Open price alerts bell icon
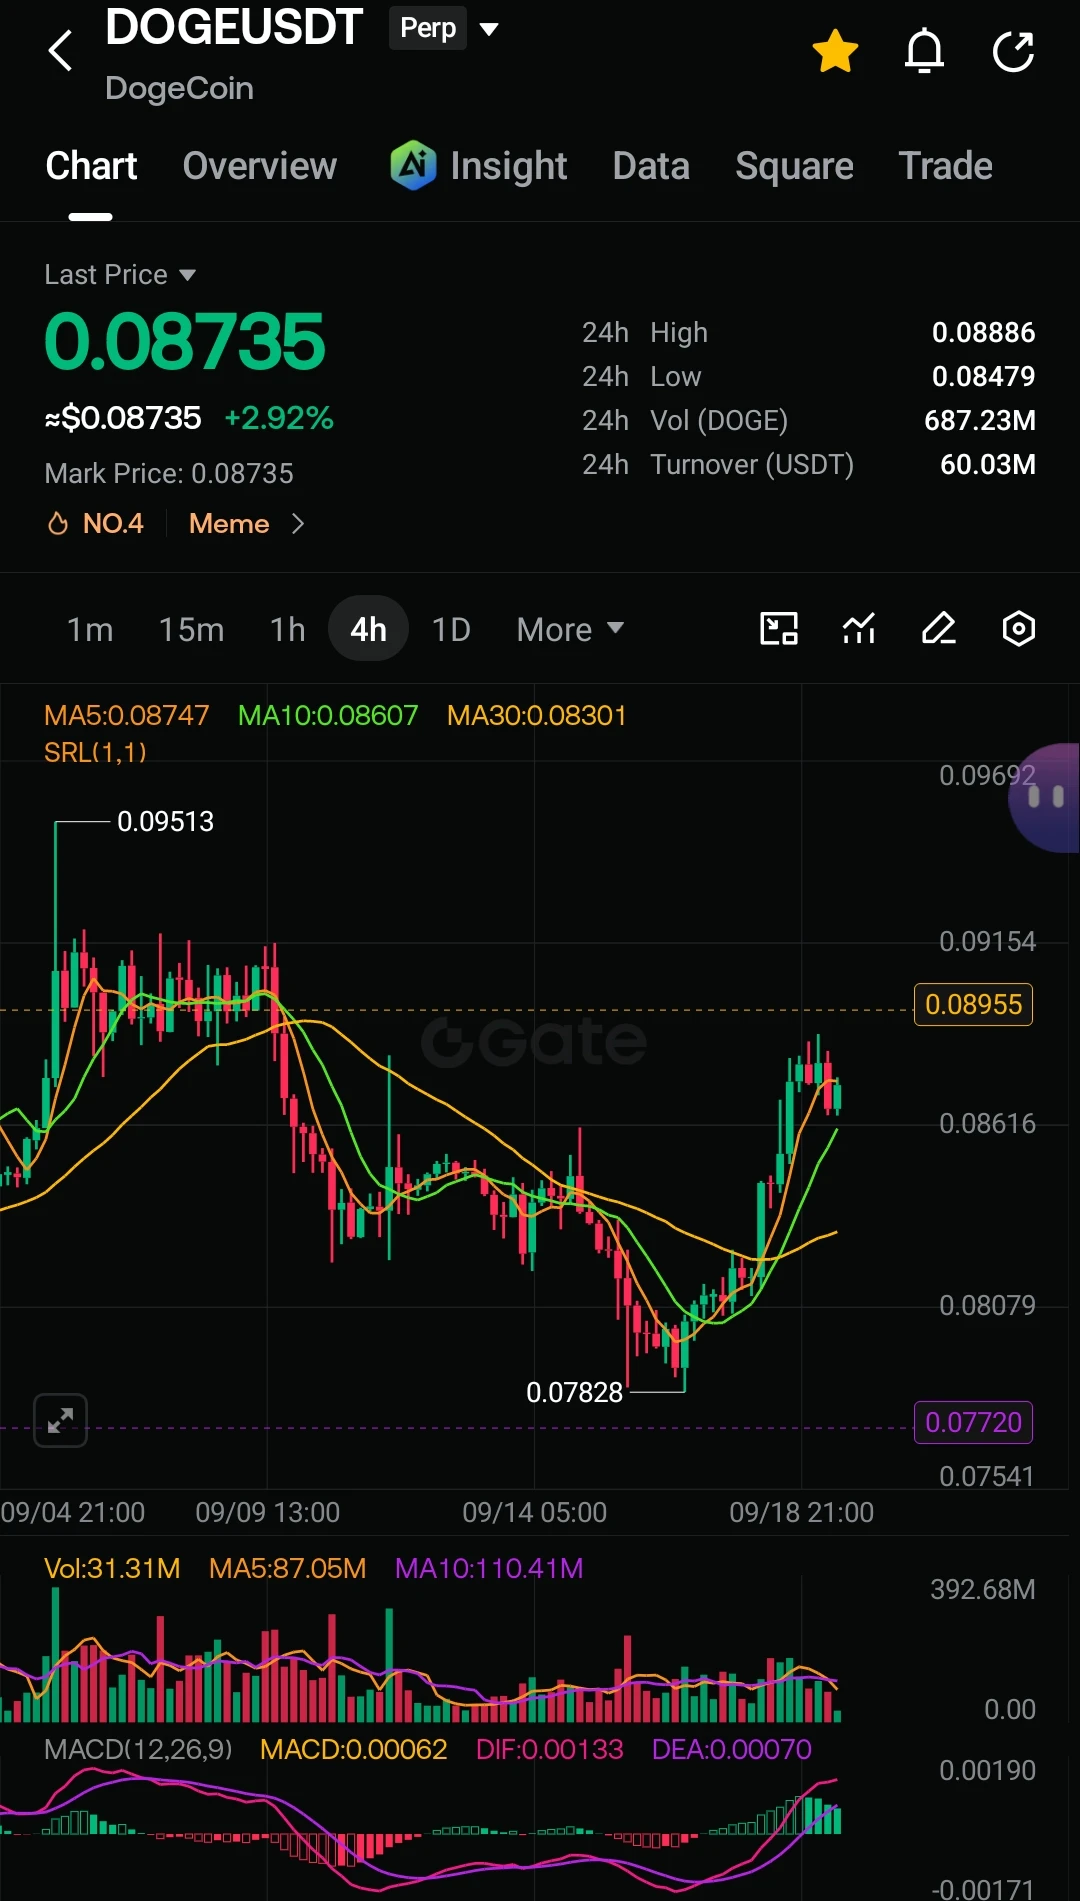Viewport: 1080px width, 1901px height. [x=924, y=52]
